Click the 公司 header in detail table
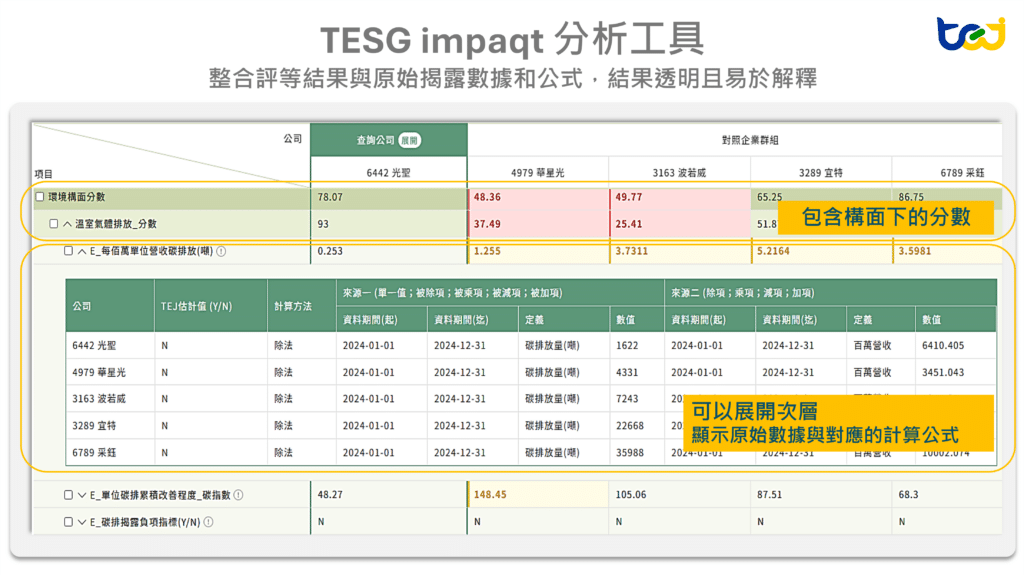Viewport: 1024px width, 575px height. 110,306
